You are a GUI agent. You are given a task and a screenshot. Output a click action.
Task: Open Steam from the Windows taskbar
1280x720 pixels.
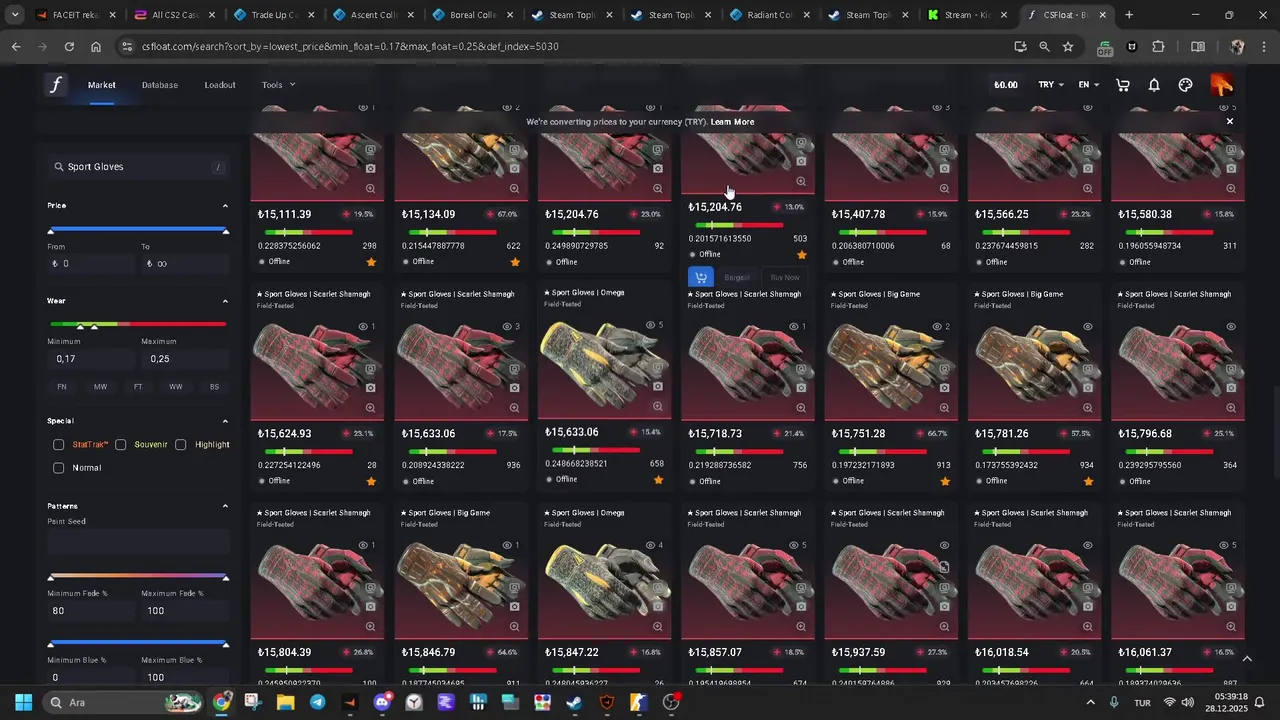(x=574, y=703)
